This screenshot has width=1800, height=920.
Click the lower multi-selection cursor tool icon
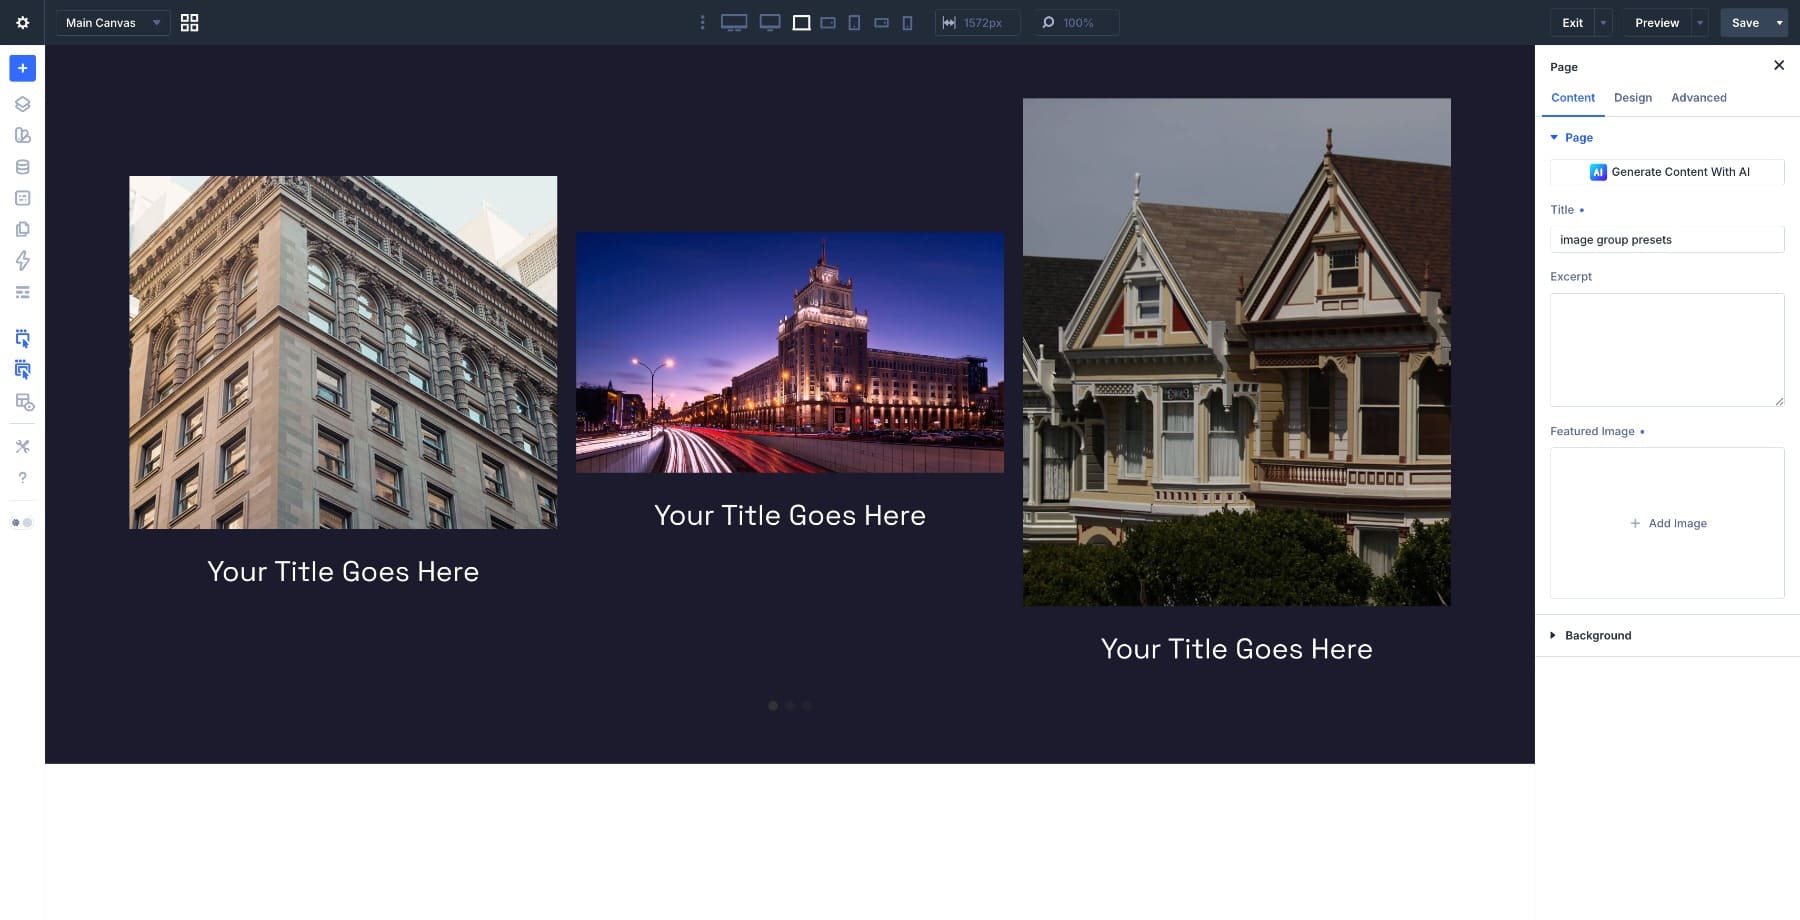(22, 370)
